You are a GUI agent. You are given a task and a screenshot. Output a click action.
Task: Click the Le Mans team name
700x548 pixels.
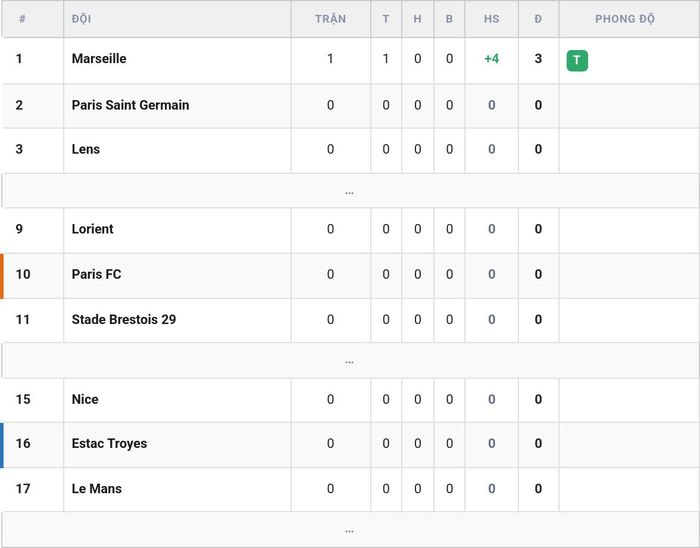(x=96, y=489)
